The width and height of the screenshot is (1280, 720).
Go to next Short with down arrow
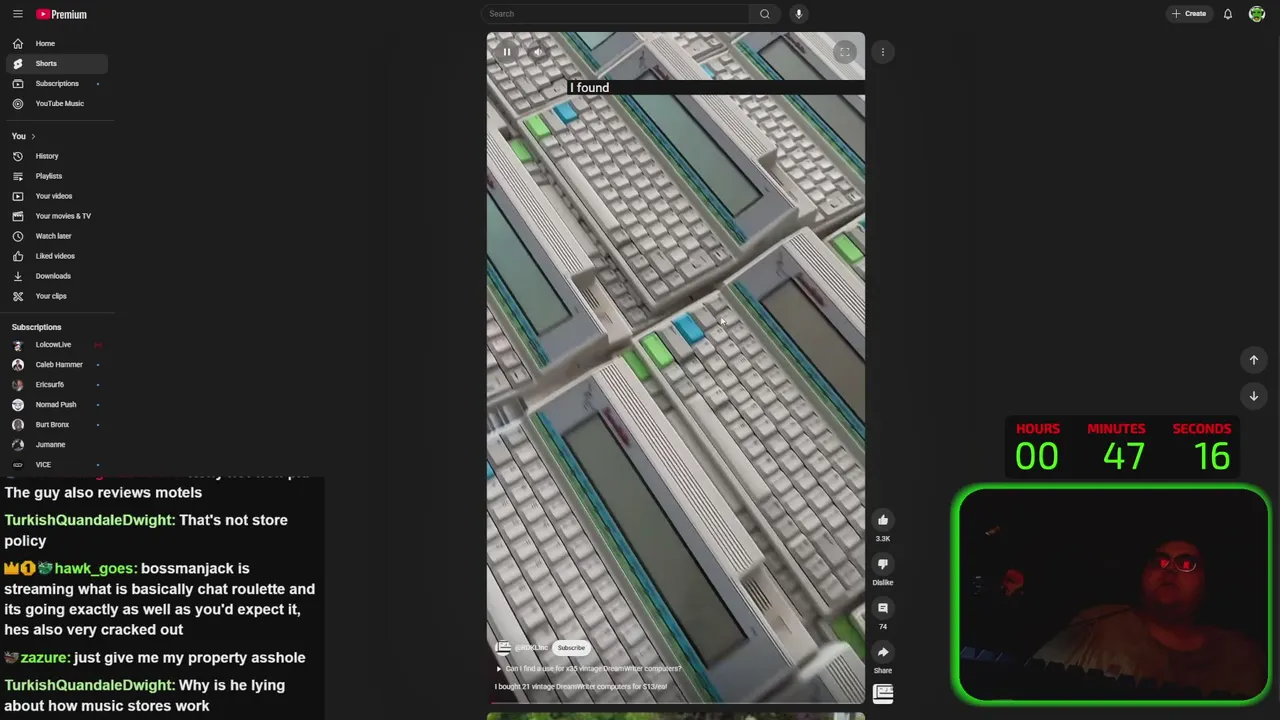[x=1253, y=396]
